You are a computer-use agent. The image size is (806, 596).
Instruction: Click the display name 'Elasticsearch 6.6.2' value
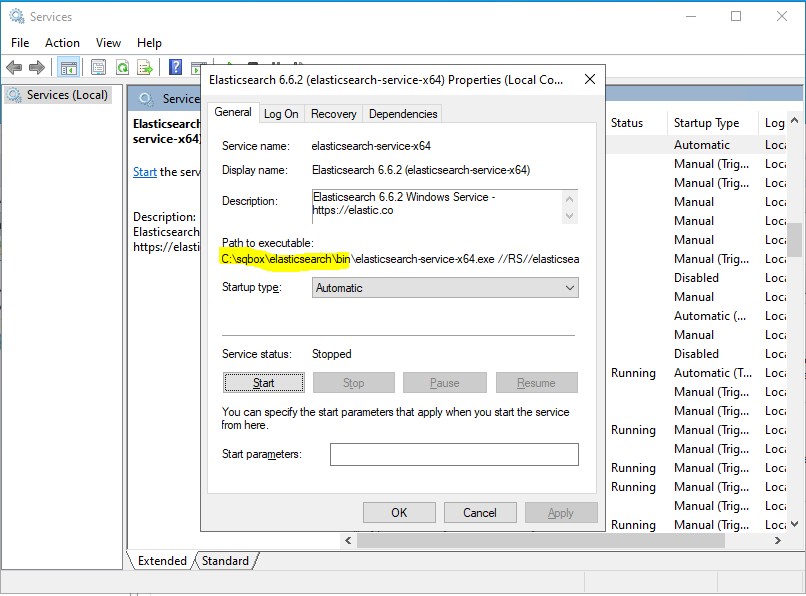tap(421, 170)
